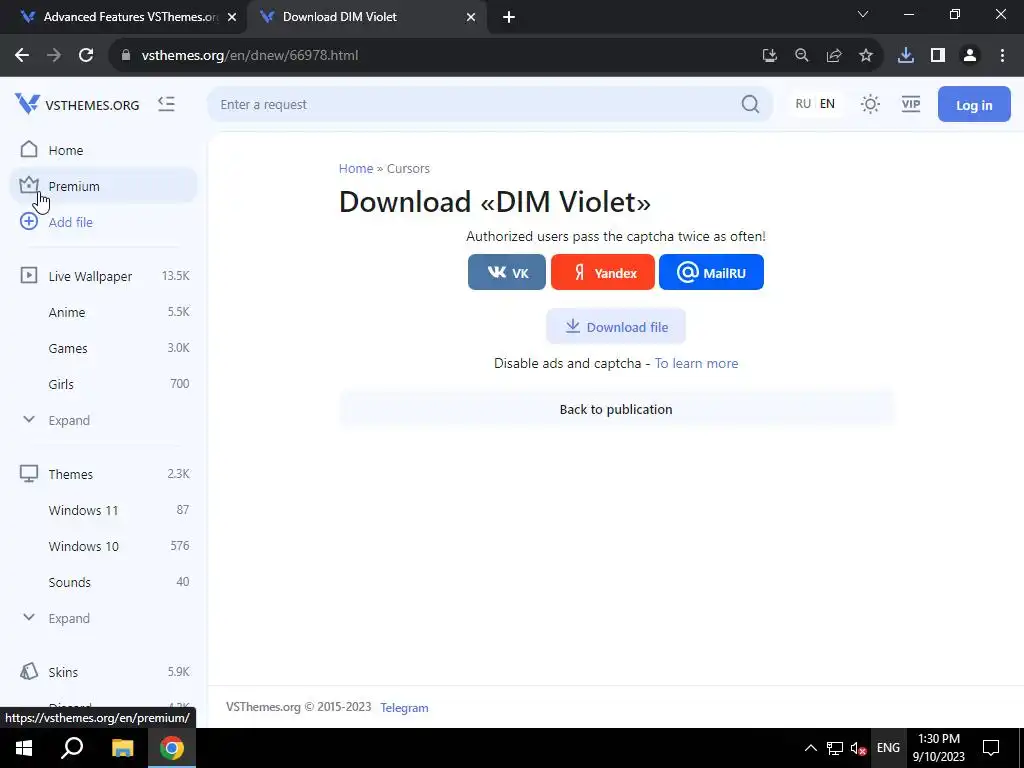The width and height of the screenshot is (1024, 768).
Task: Click the lock site info icon
Action: (x=126, y=56)
